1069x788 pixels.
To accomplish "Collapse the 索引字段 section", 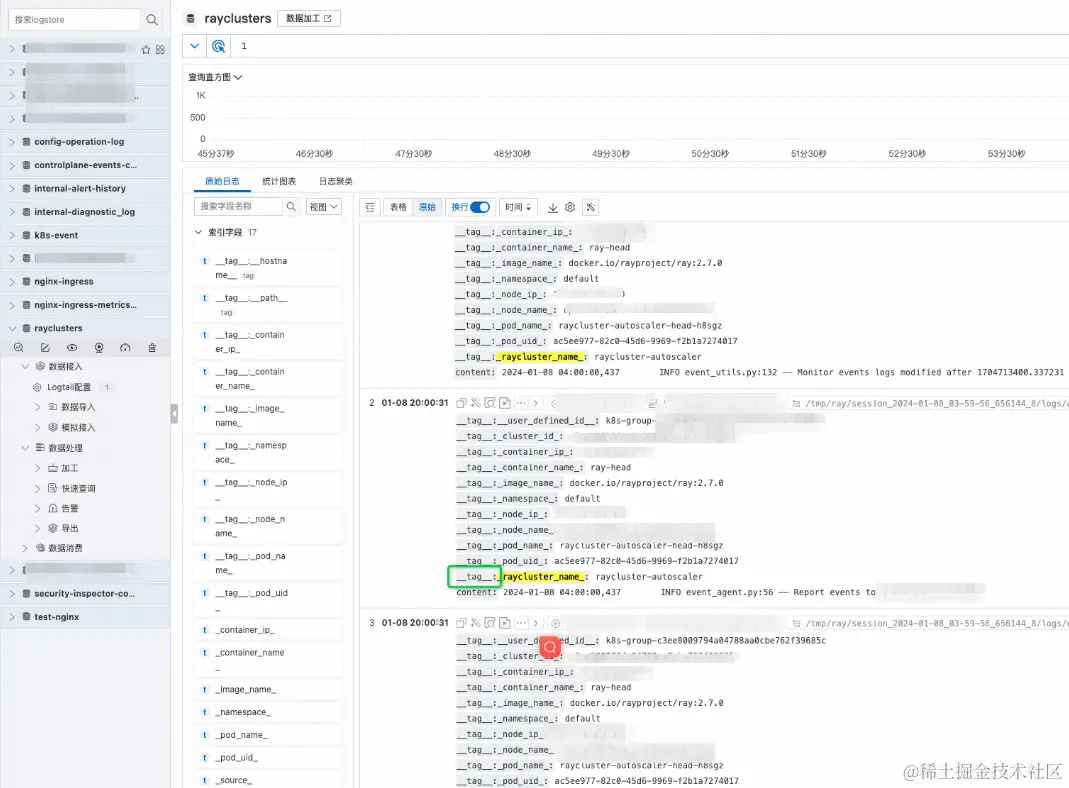I will [x=198, y=232].
